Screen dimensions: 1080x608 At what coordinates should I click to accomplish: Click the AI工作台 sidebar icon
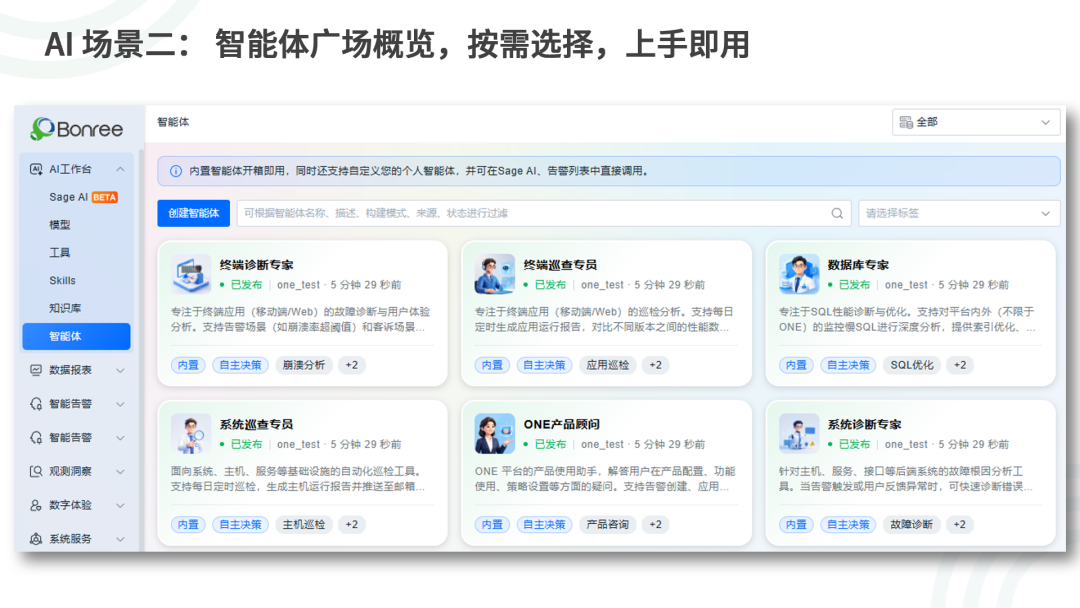point(36,169)
